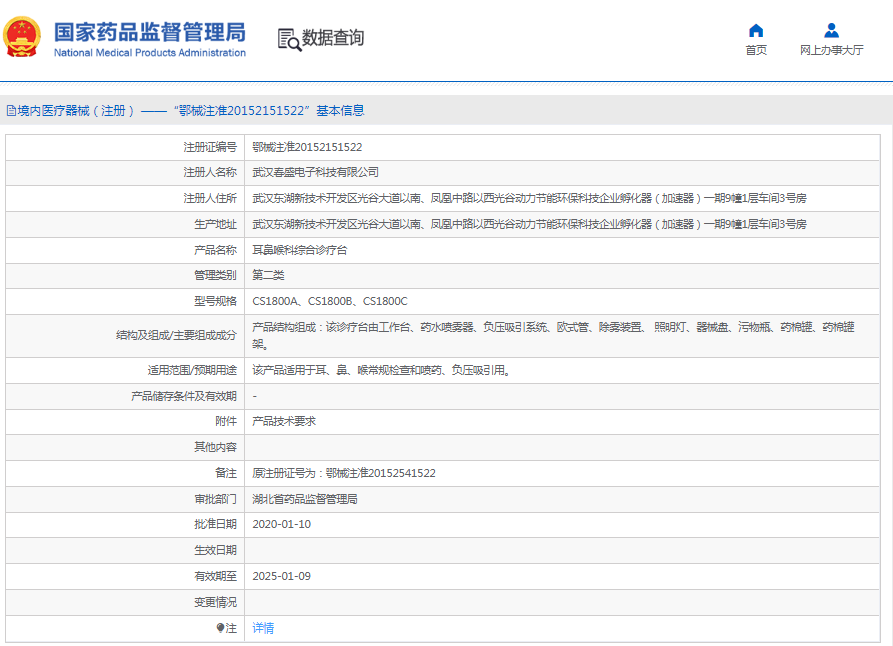Open the 详情 link in the last row

point(263,628)
